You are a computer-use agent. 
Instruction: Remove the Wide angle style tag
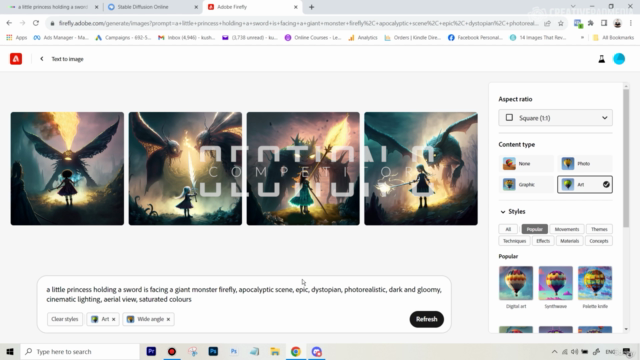pos(168,319)
